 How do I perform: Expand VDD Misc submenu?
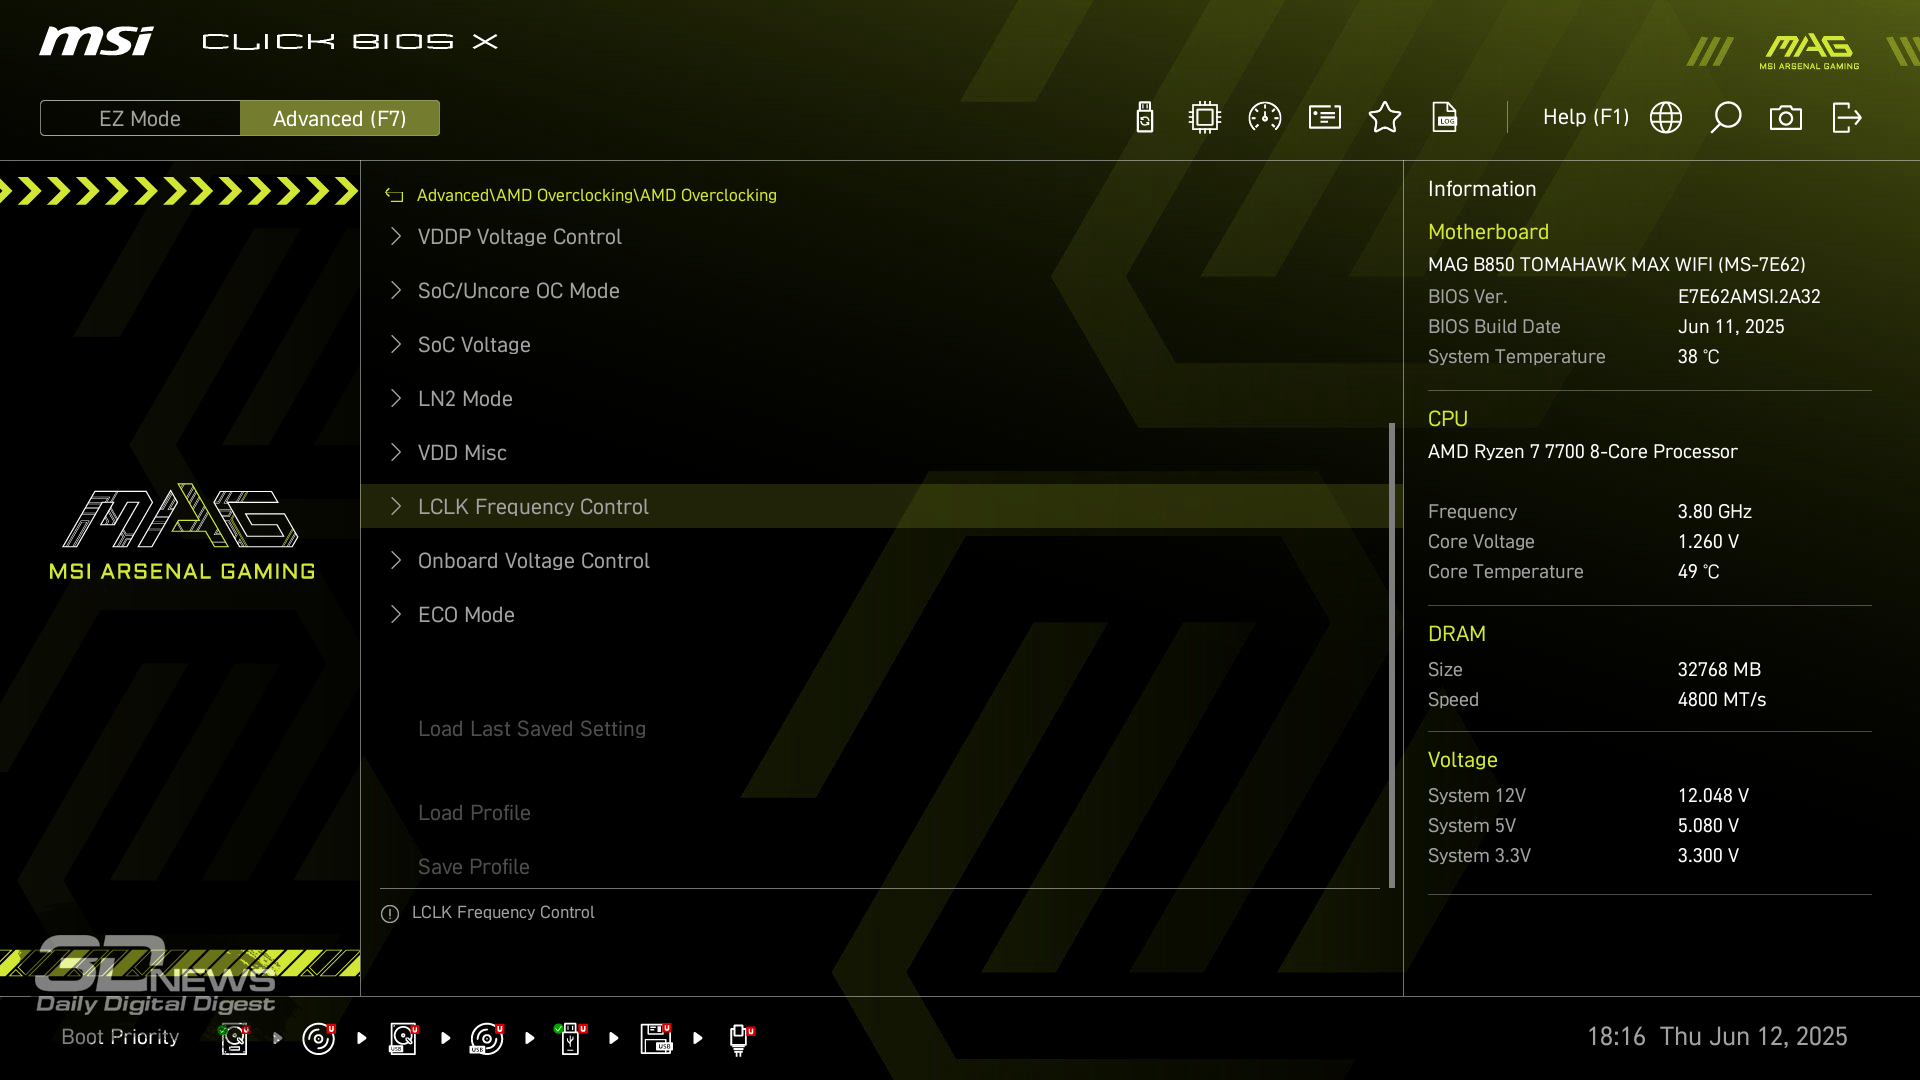point(880,453)
